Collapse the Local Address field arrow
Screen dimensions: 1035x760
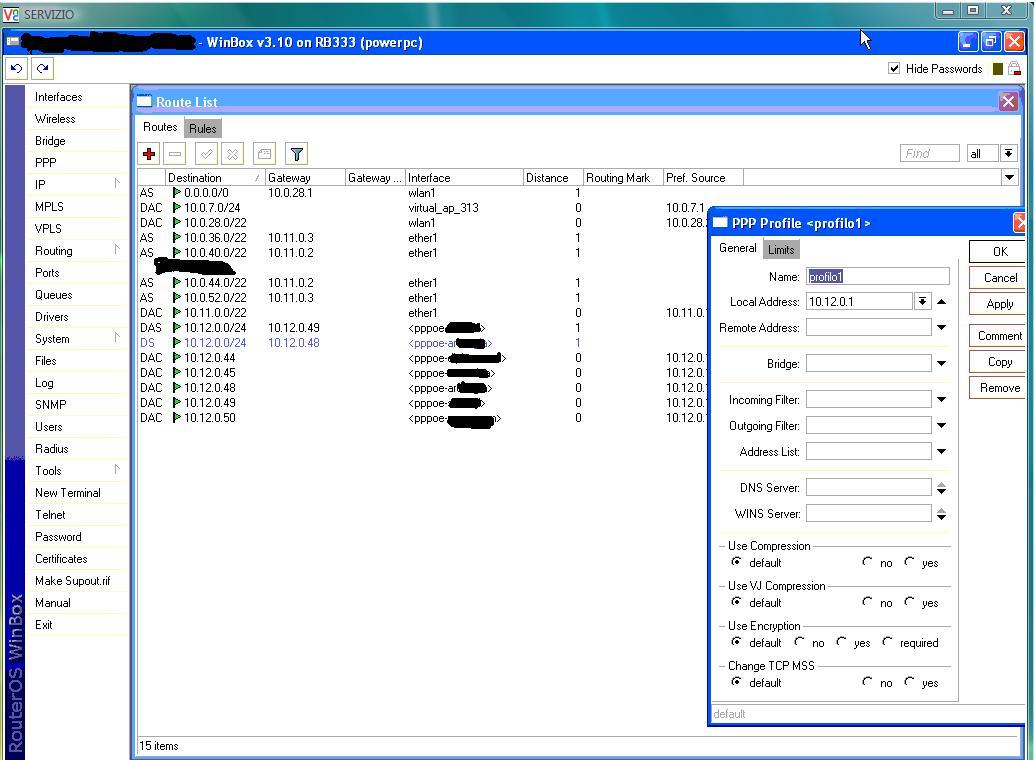(x=942, y=302)
